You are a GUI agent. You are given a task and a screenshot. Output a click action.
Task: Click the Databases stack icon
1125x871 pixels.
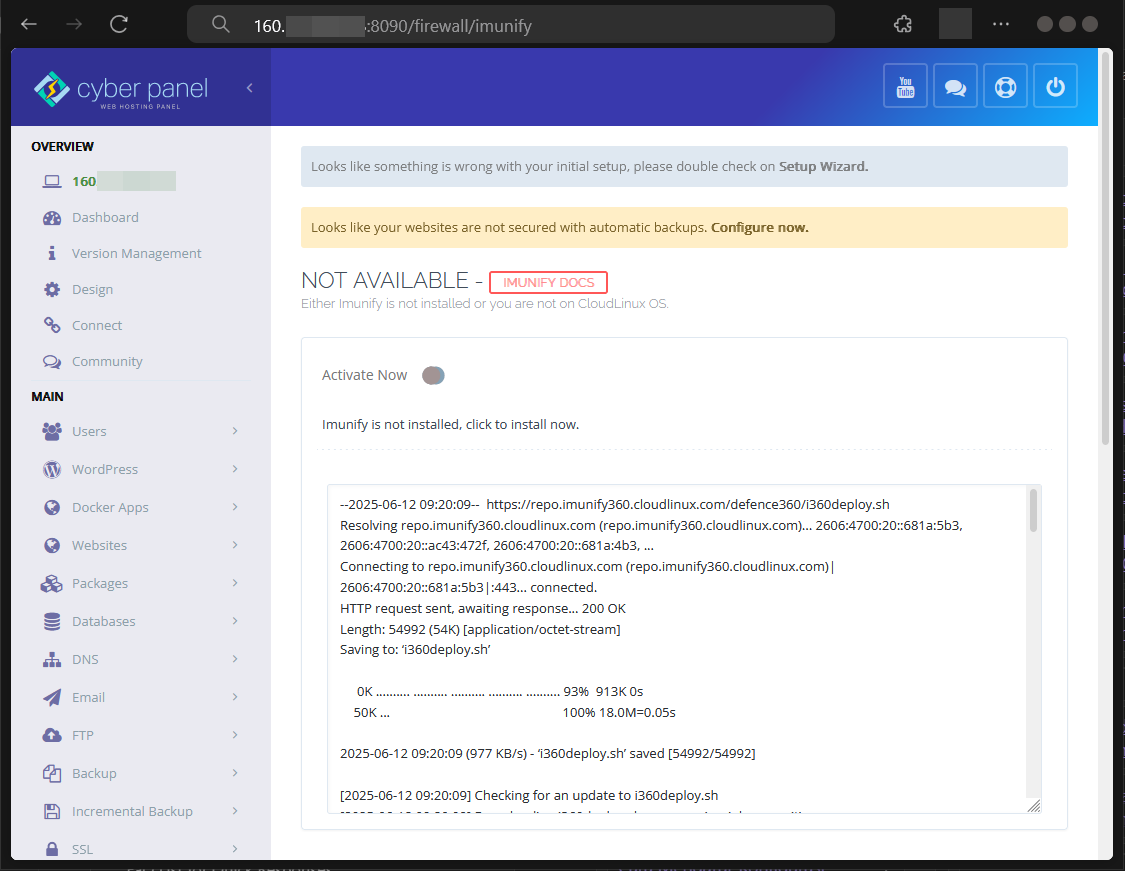coord(52,621)
